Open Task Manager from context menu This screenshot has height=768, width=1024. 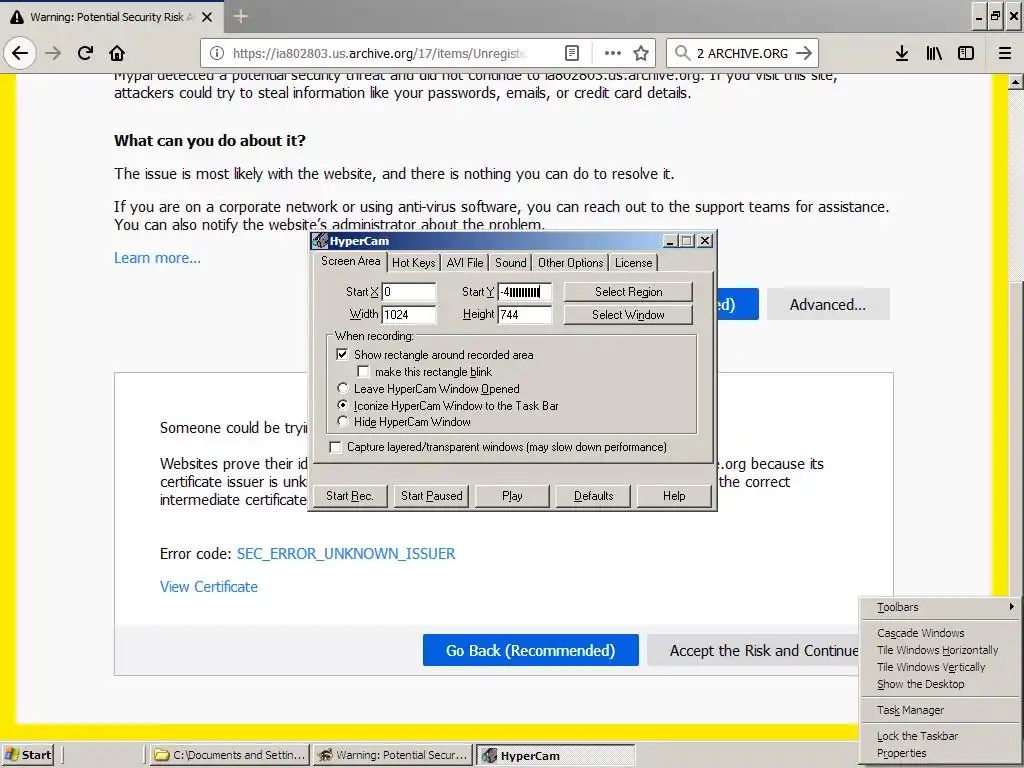[940, 710]
